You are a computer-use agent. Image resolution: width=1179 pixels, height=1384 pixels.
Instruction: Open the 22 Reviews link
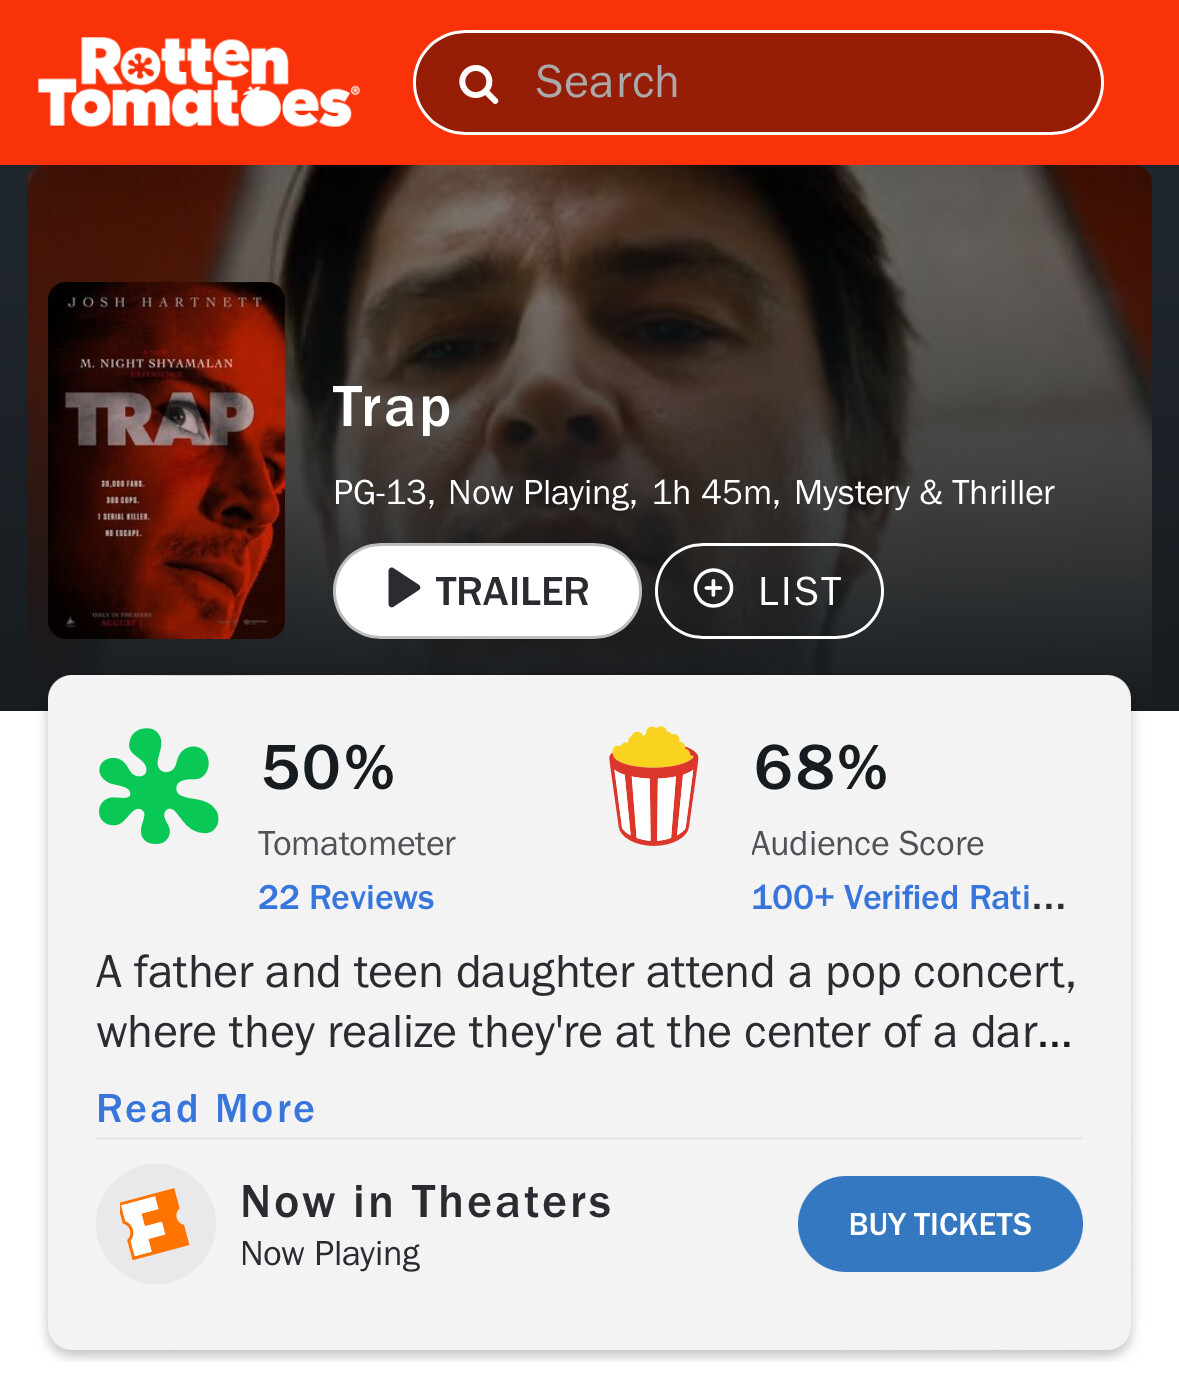pyautogui.click(x=346, y=897)
